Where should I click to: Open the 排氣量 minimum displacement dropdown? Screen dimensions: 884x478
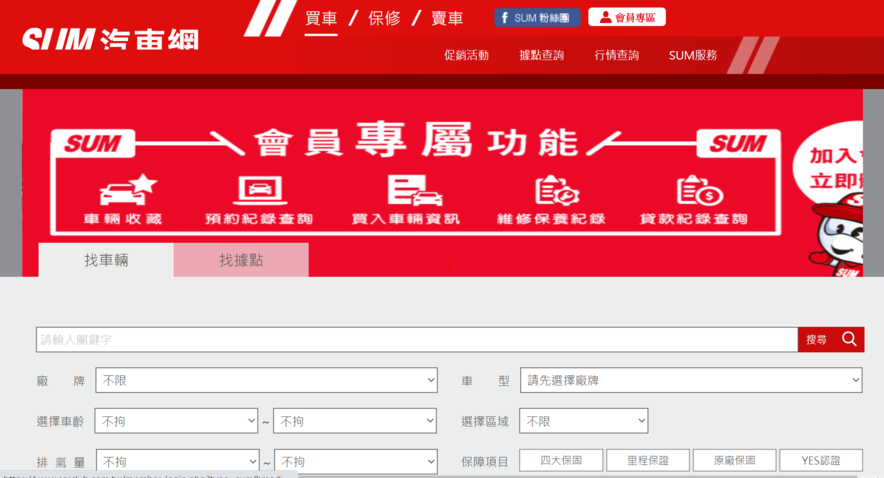[x=178, y=462]
